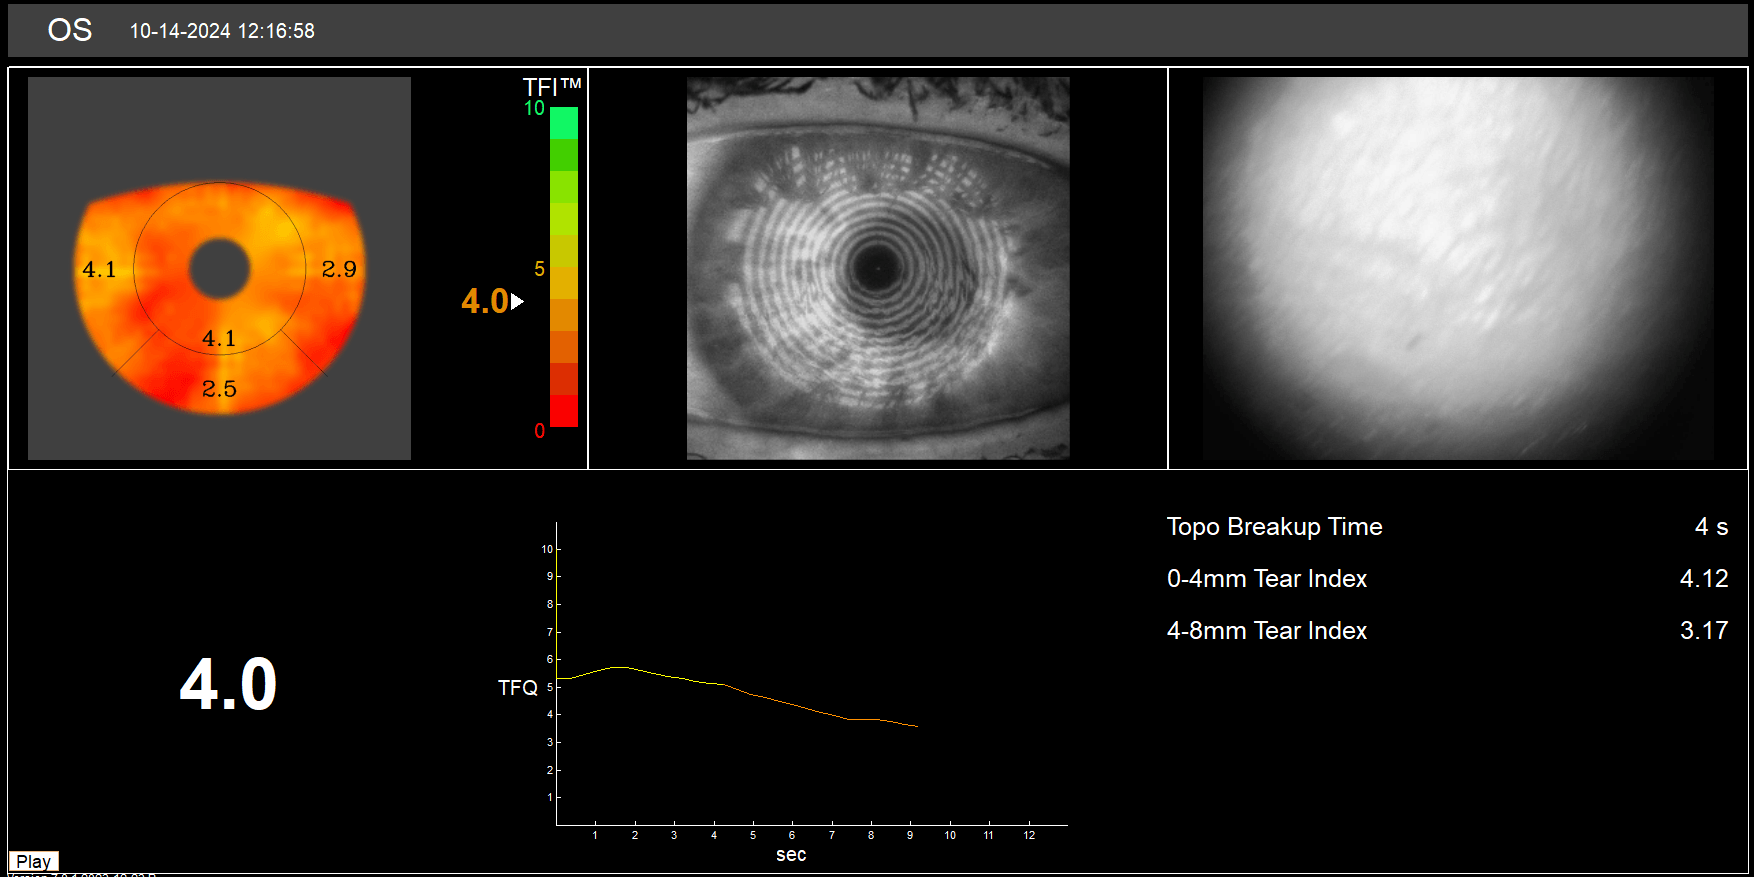Click the 3.17 tear index value

click(x=1704, y=631)
